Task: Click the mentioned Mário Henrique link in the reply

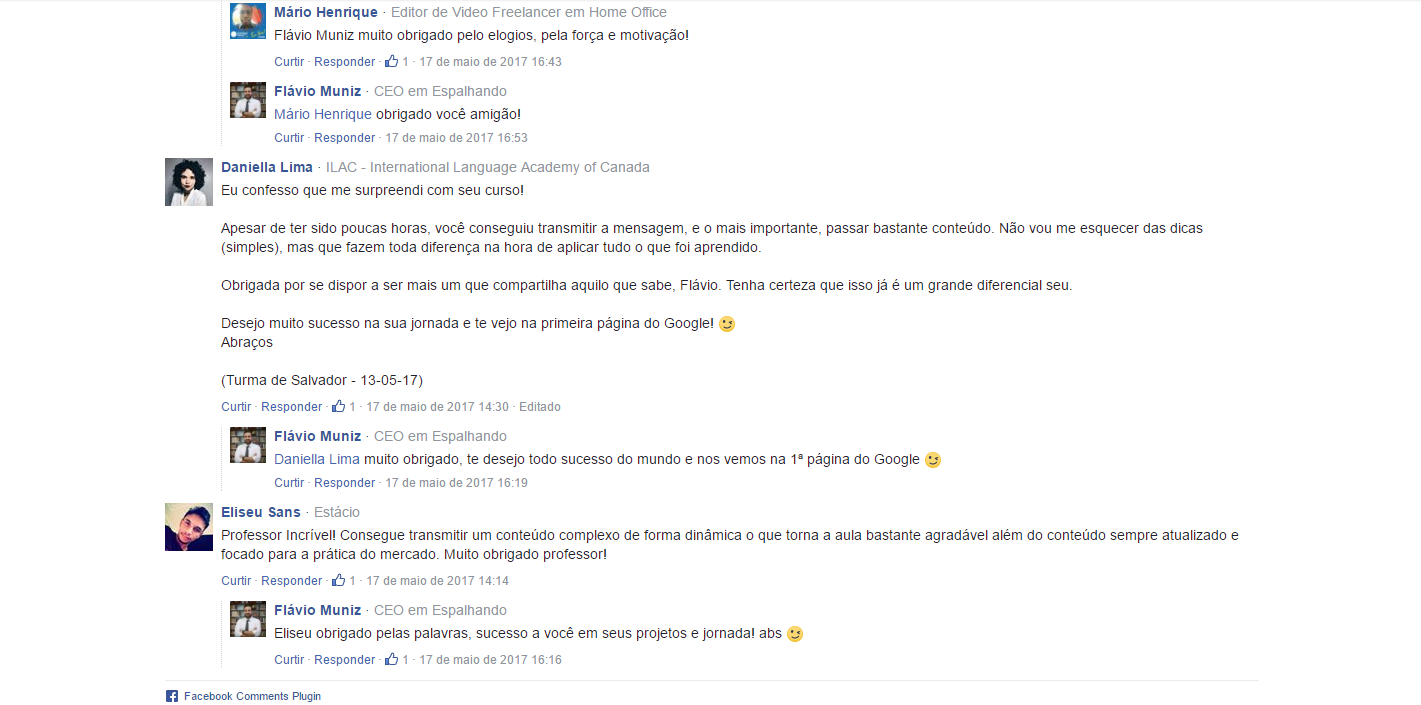Action: pyautogui.click(x=323, y=114)
